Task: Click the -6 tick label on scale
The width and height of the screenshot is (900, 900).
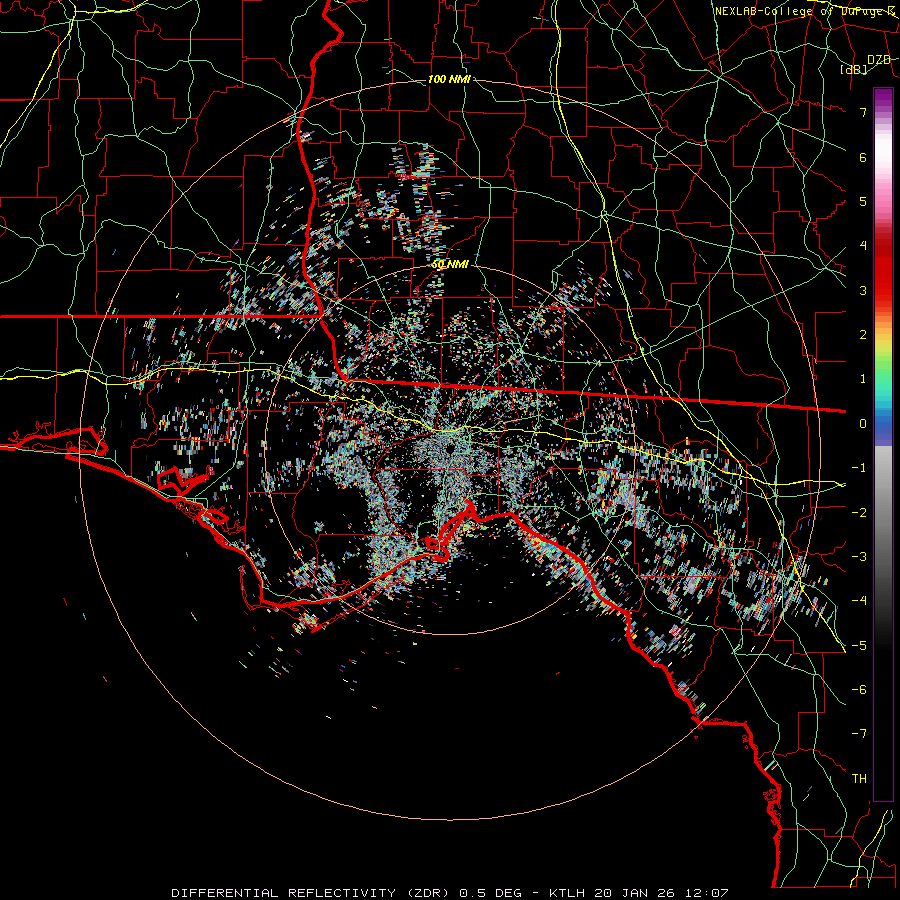Action: click(859, 690)
